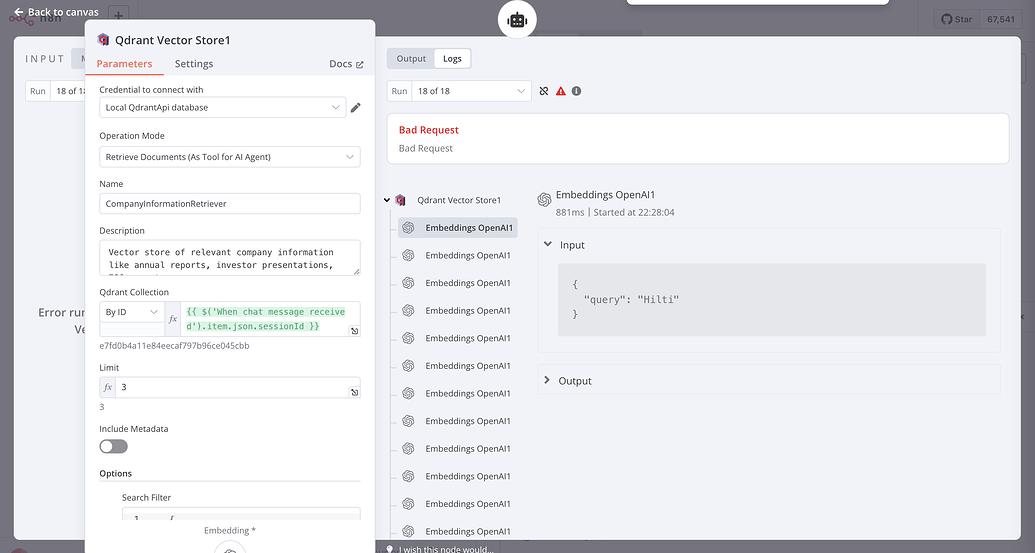1035x553 pixels.
Task: Open expression editor icon in Qdrant Collection field
Action: 354,330
